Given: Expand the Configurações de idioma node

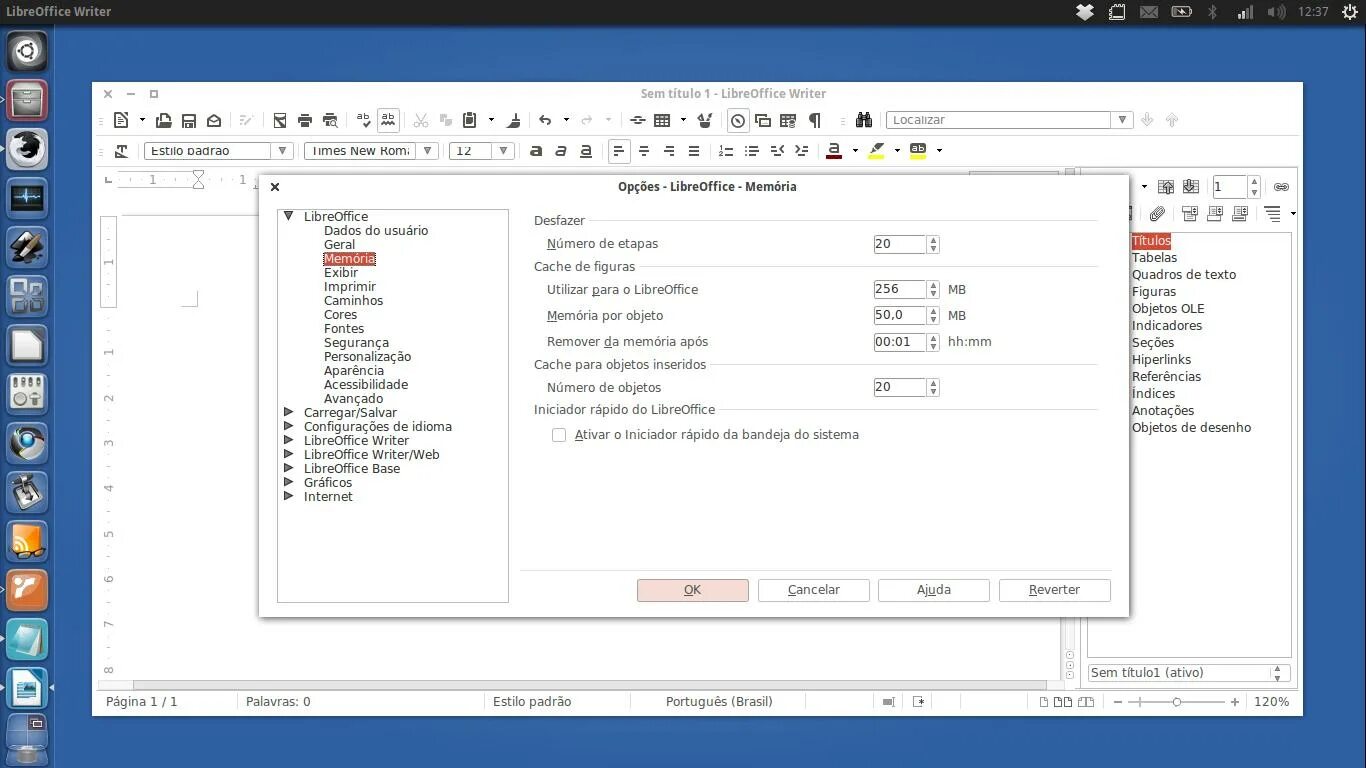Looking at the screenshot, I should 289,426.
